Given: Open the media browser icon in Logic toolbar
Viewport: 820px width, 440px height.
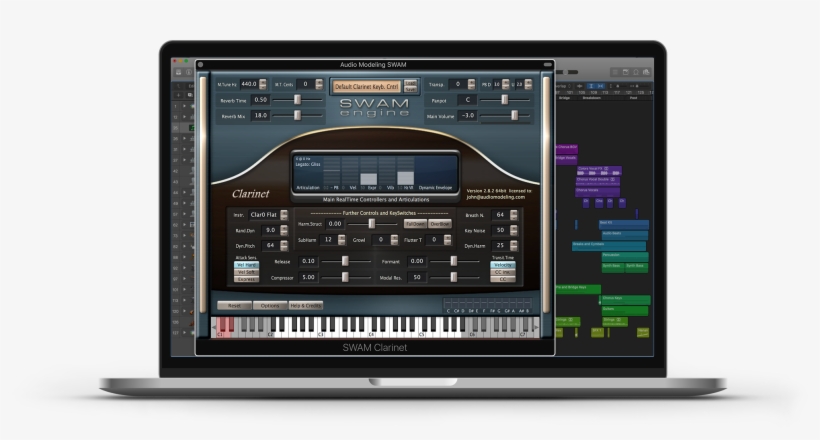Looking at the screenshot, I should tap(646, 72).
